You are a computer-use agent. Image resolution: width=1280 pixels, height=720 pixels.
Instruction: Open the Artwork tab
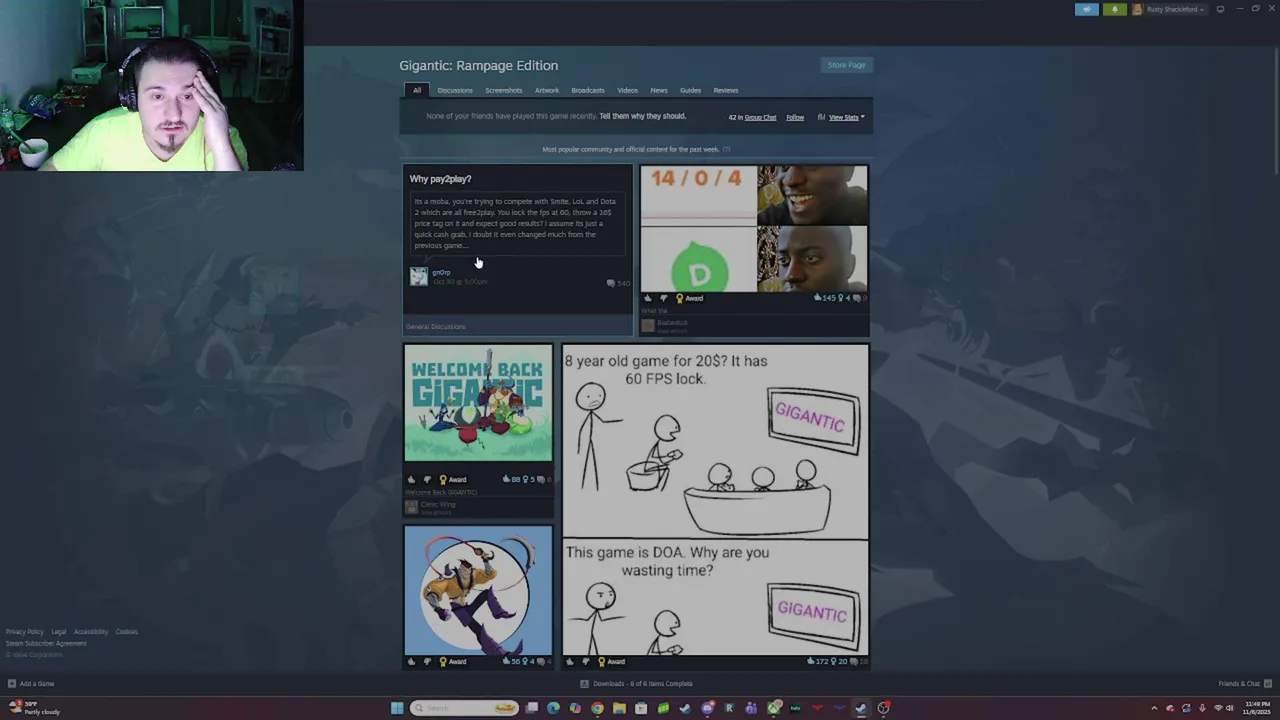pos(546,90)
